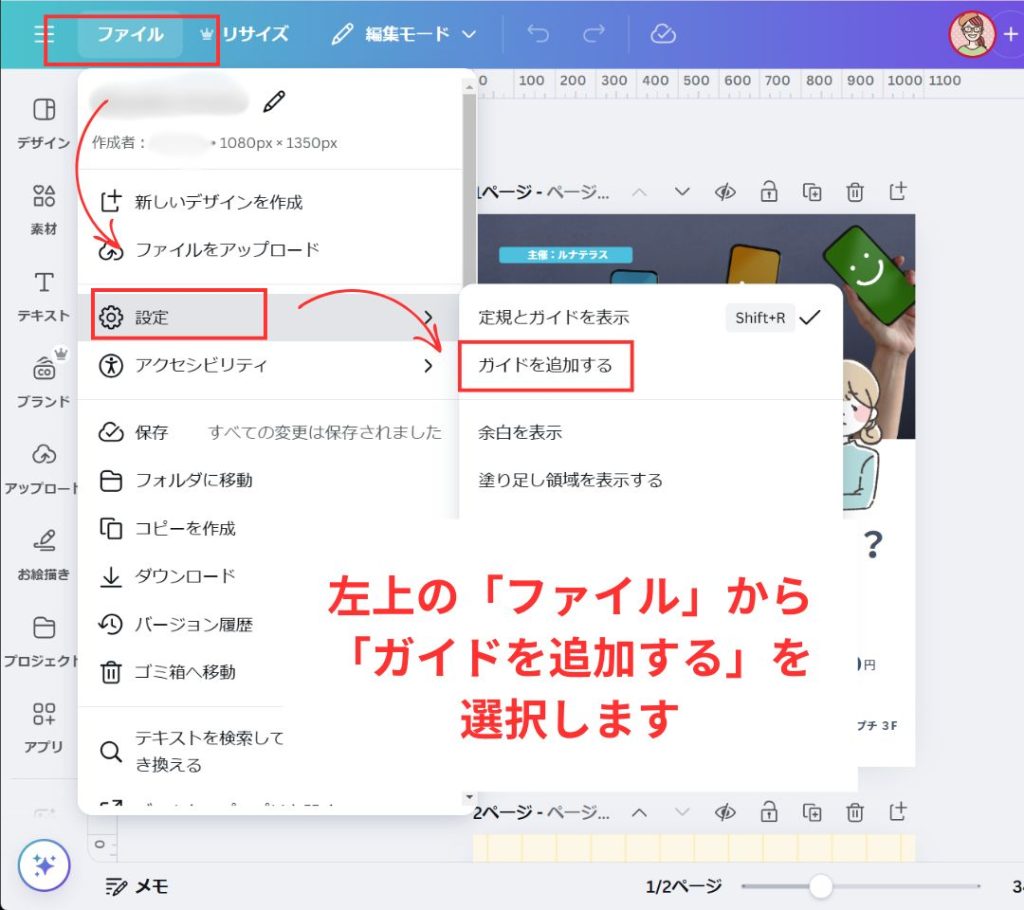Move page 1 down with chevron arrow
This screenshot has height=910, width=1024.
tap(682, 191)
